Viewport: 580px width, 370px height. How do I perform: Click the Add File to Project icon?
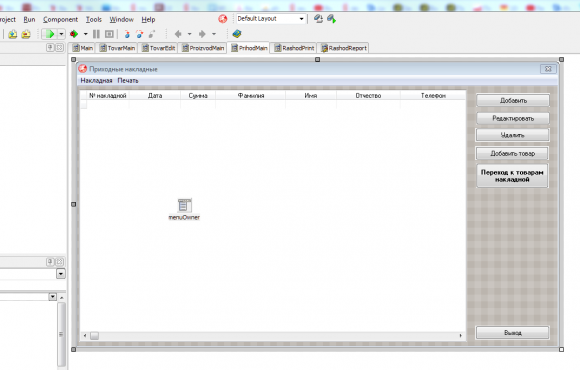point(13,34)
